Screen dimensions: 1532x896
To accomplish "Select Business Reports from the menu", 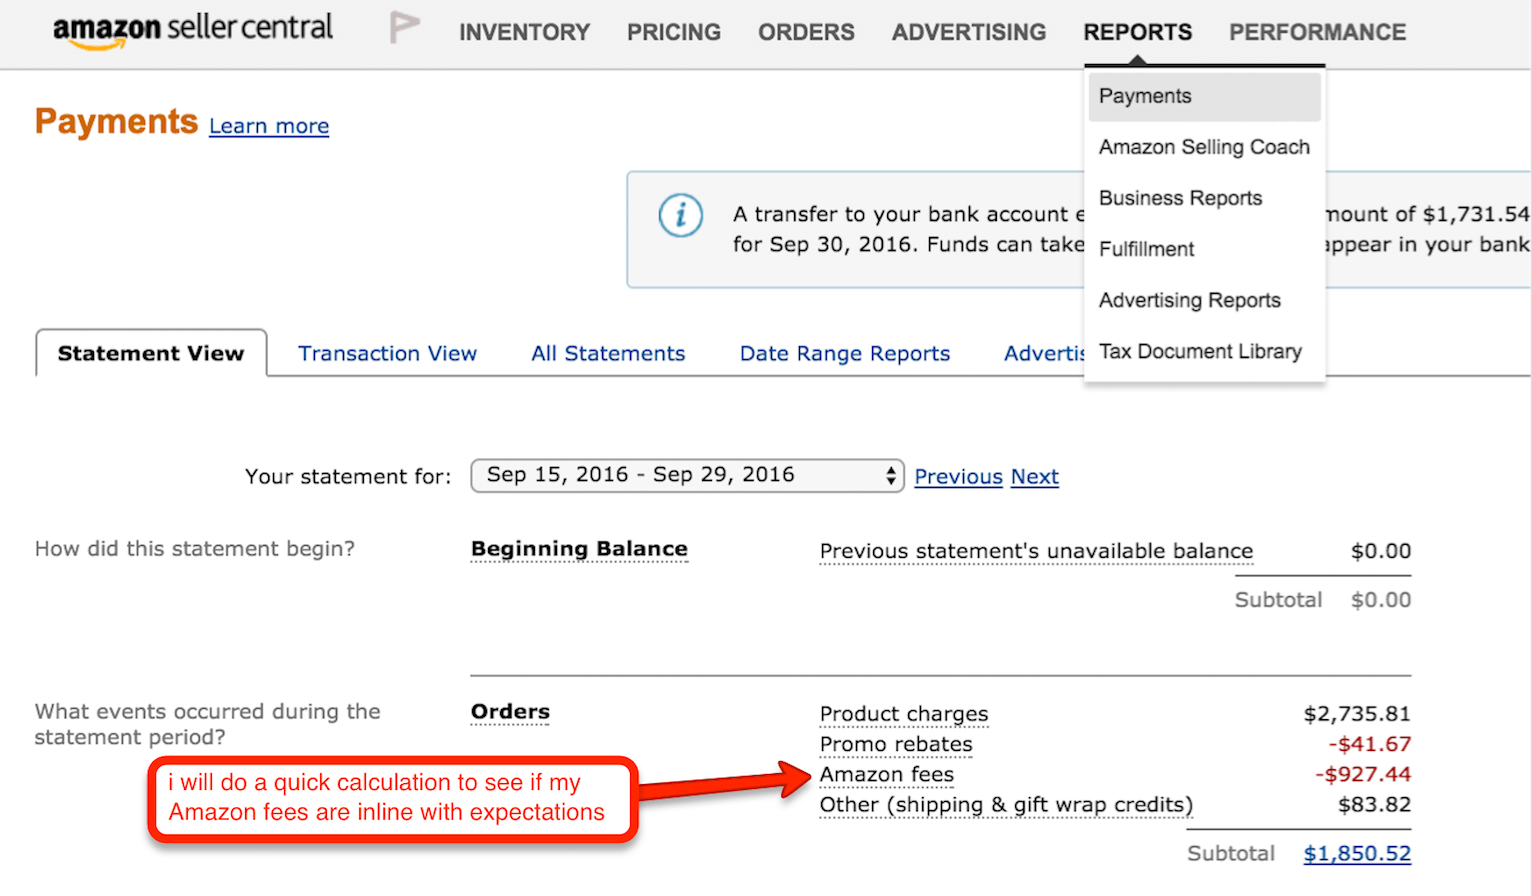I will pos(1180,198).
